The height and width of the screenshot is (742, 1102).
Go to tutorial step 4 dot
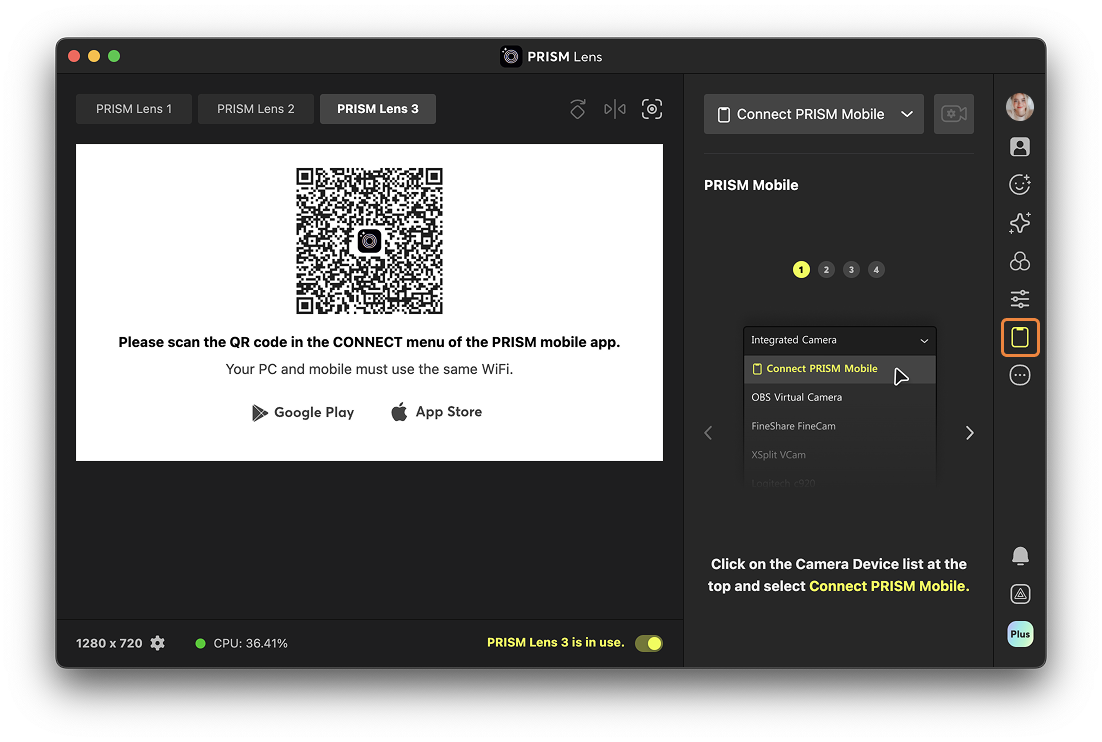876,270
